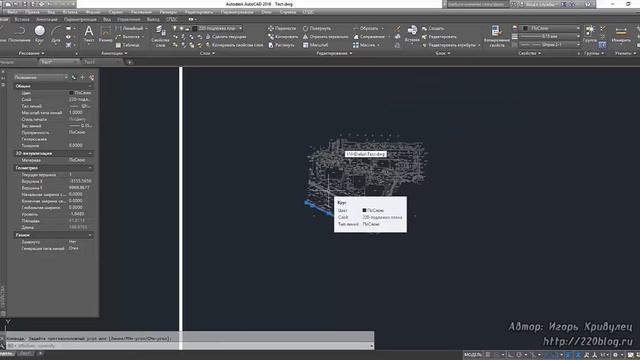640x360 pixels.
Task: Click the Обрезать trim tool
Action: pos(366,29)
